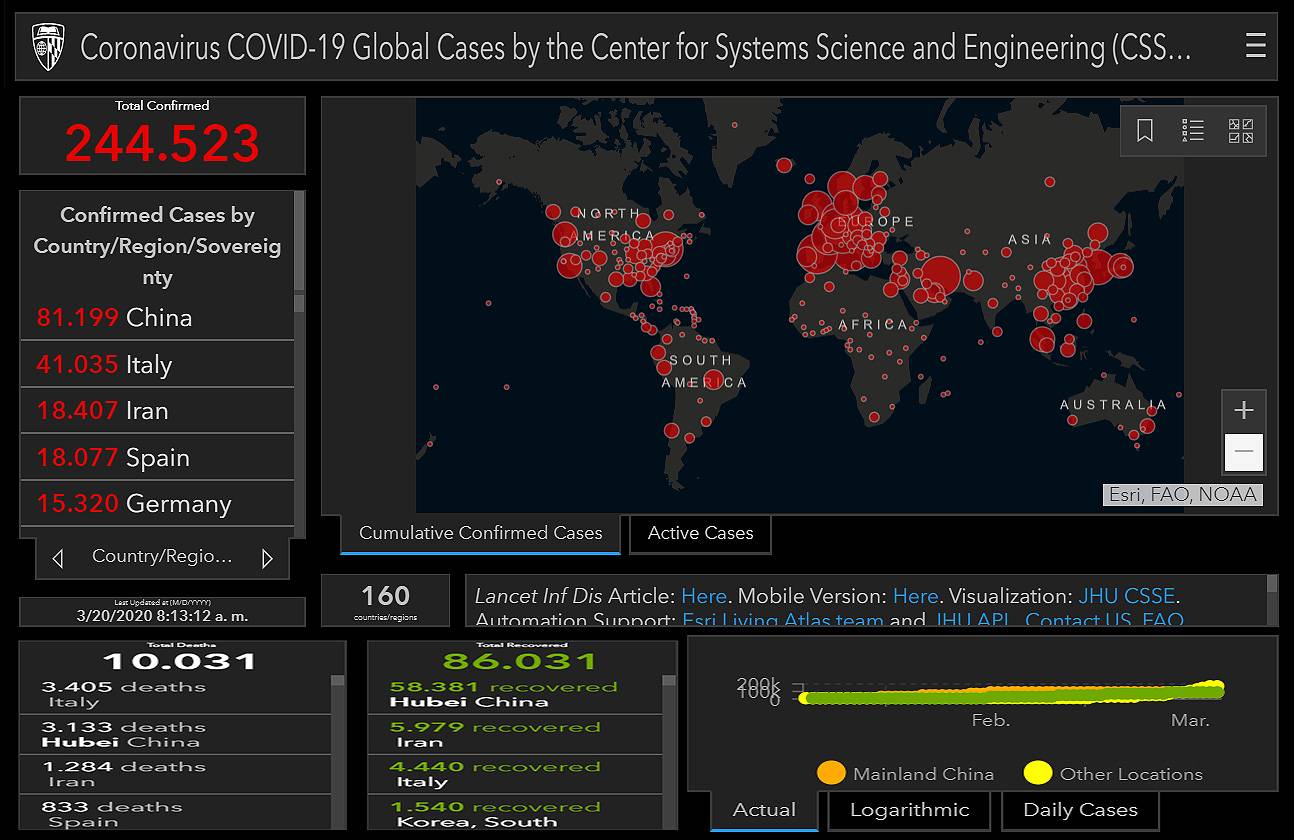The image size is (1294, 840).
Task: Select Iran row with 1.284 deaths
Action: click(x=175, y=774)
